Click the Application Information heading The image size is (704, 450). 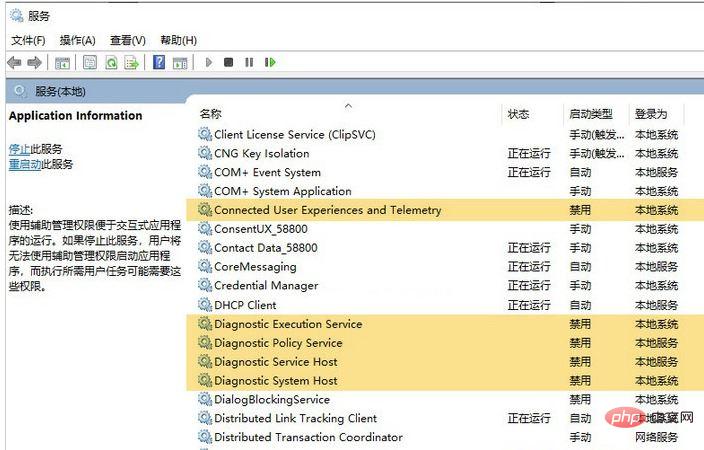point(75,115)
